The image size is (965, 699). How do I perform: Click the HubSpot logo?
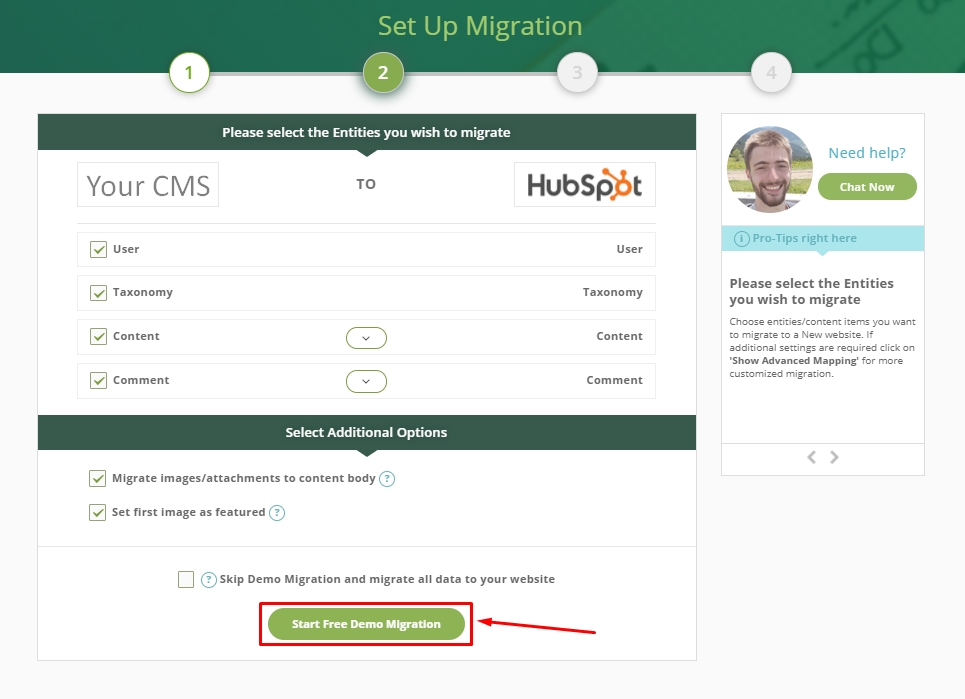(x=585, y=185)
